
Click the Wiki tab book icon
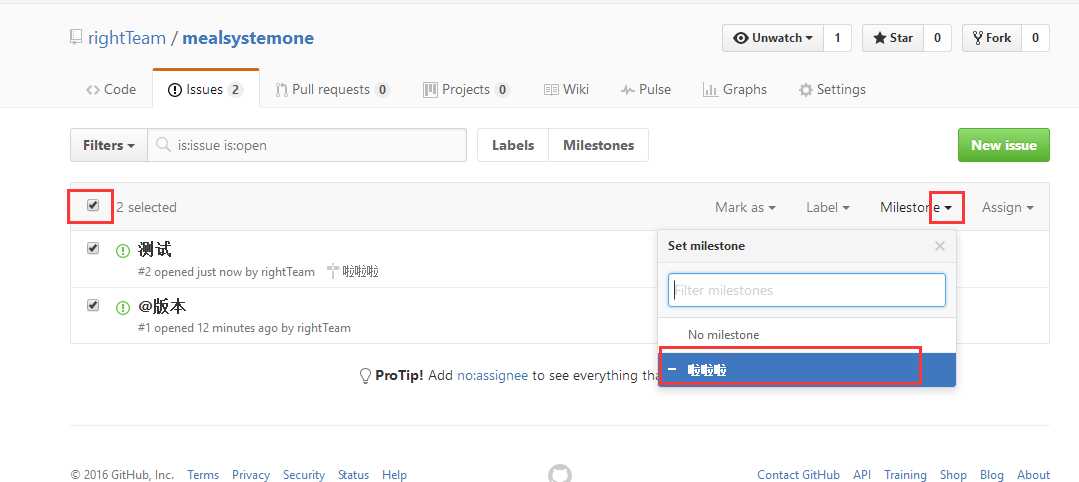[551, 90]
